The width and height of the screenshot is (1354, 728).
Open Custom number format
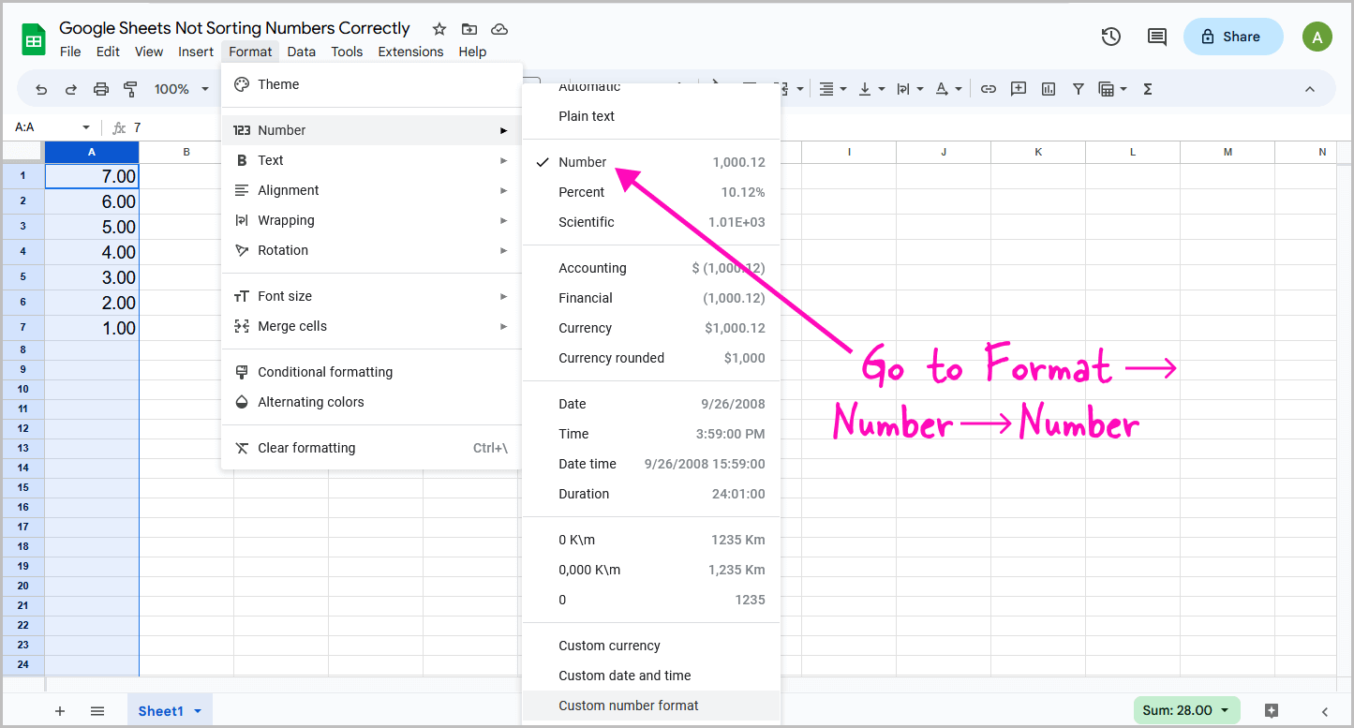coord(651,705)
